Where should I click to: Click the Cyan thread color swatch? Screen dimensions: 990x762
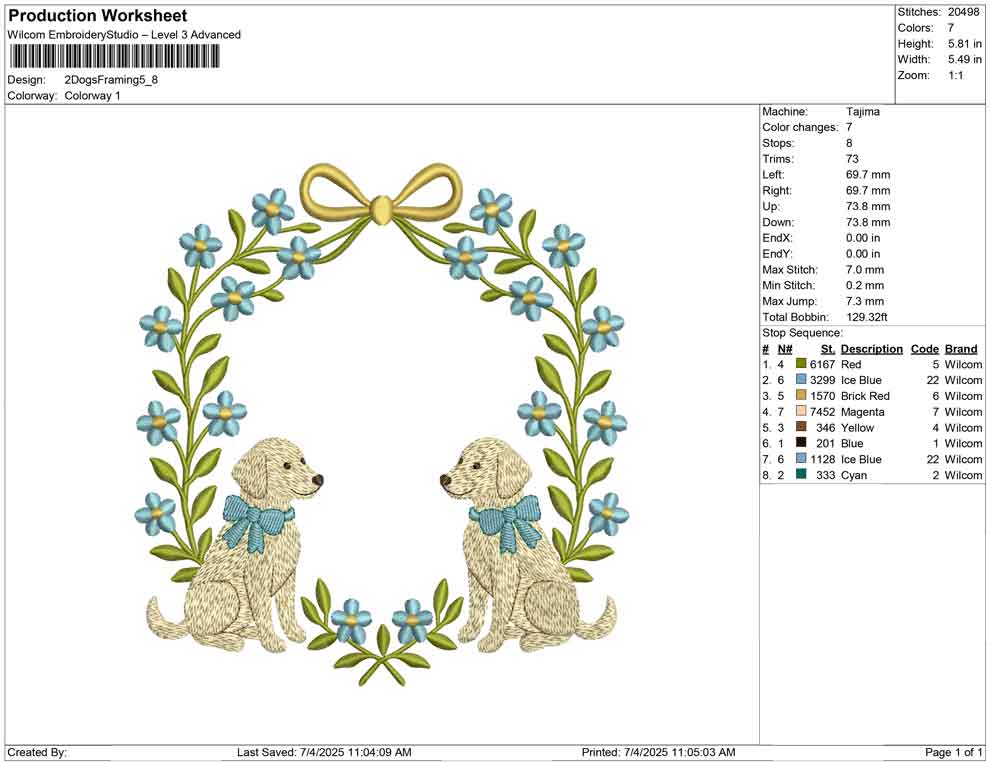[801, 475]
